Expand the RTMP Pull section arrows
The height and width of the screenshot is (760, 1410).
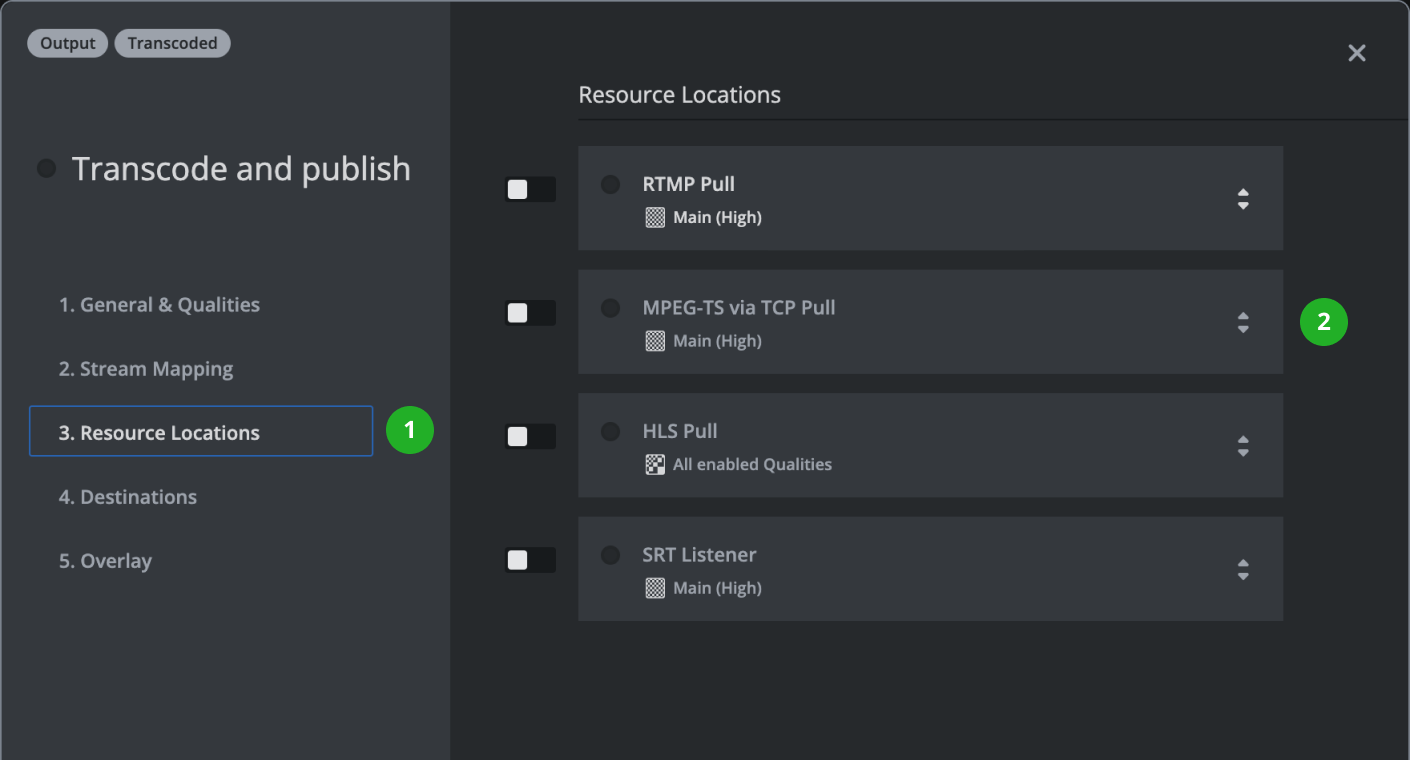coord(1243,199)
